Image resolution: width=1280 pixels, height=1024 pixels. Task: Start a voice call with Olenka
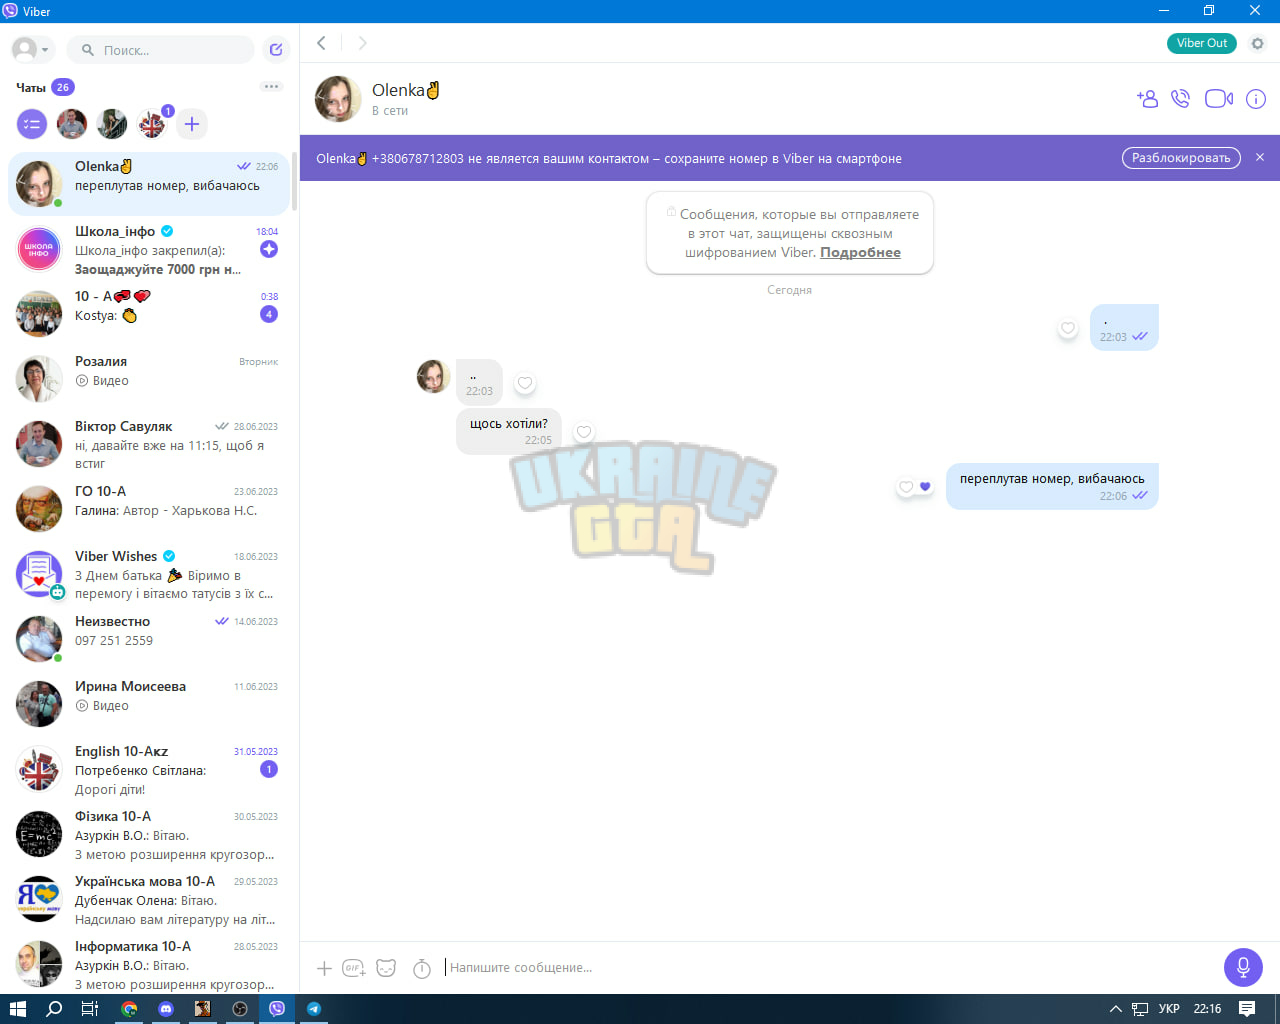(x=1181, y=99)
